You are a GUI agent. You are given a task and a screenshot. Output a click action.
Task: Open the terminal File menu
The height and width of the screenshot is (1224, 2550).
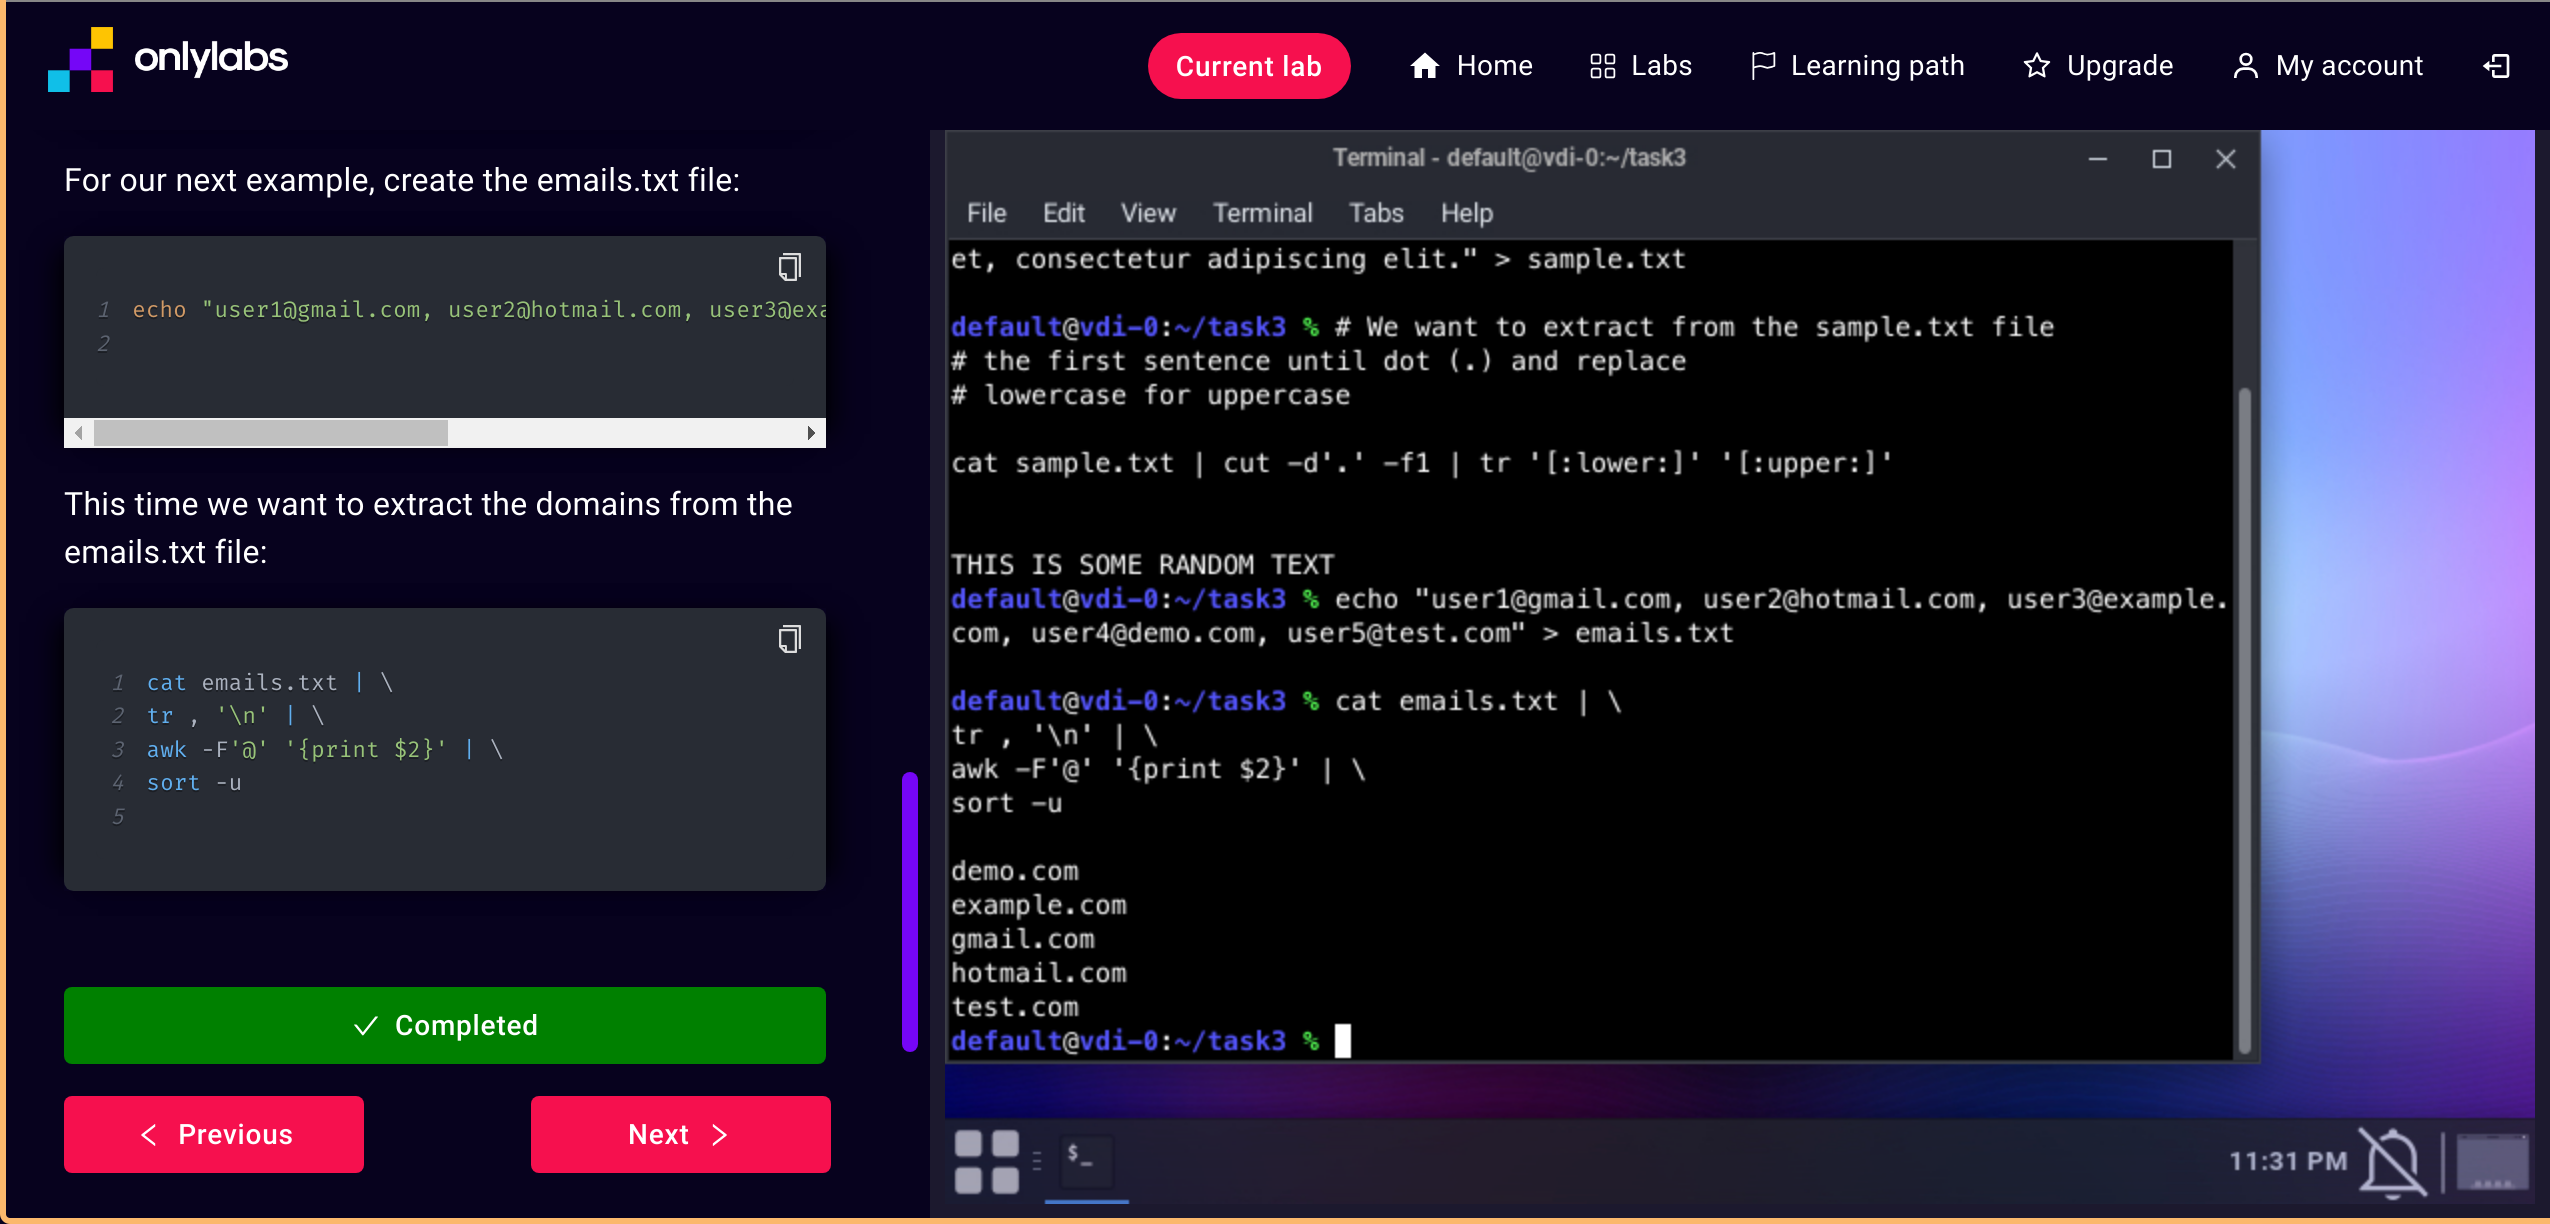tap(986, 213)
